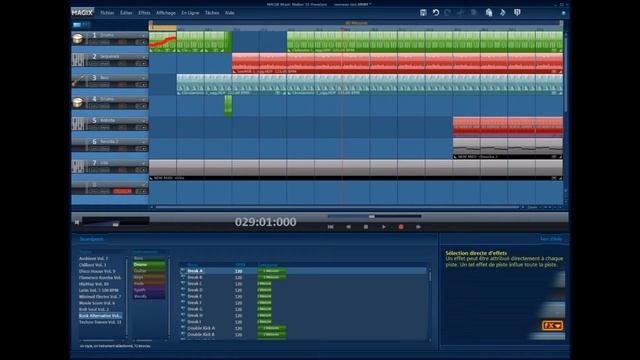Image resolution: width=640 pixels, height=360 pixels.
Task: Open the Aide menu
Action: click(229, 13)
